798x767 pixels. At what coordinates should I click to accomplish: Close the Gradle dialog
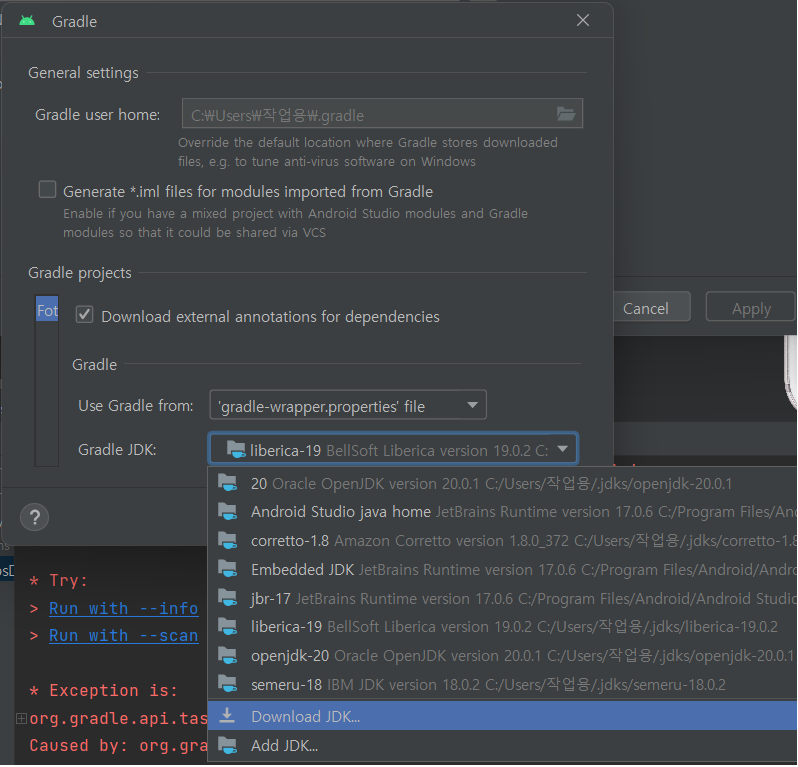click(x=583, y=20)
